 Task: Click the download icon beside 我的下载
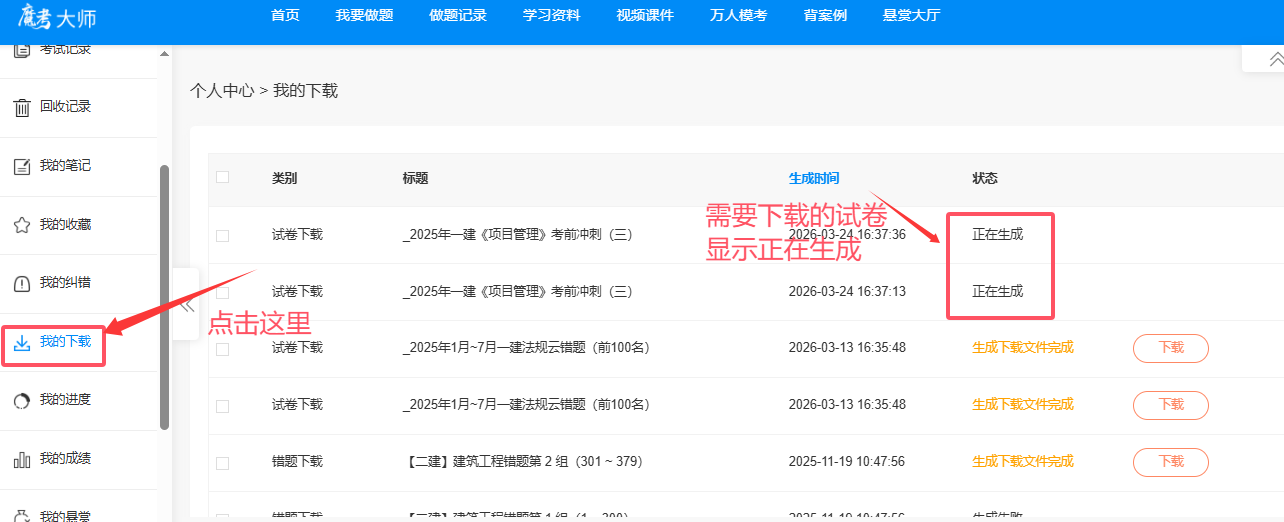21,343
